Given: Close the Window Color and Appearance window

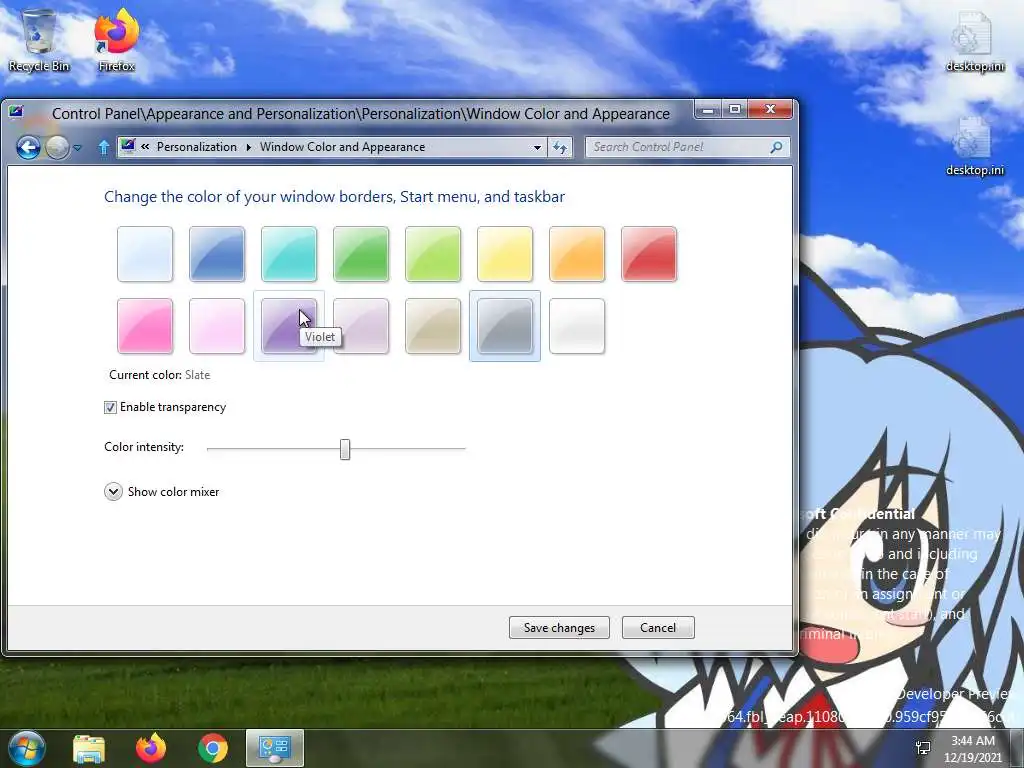Looking at the screenshot, I should 771,110.
